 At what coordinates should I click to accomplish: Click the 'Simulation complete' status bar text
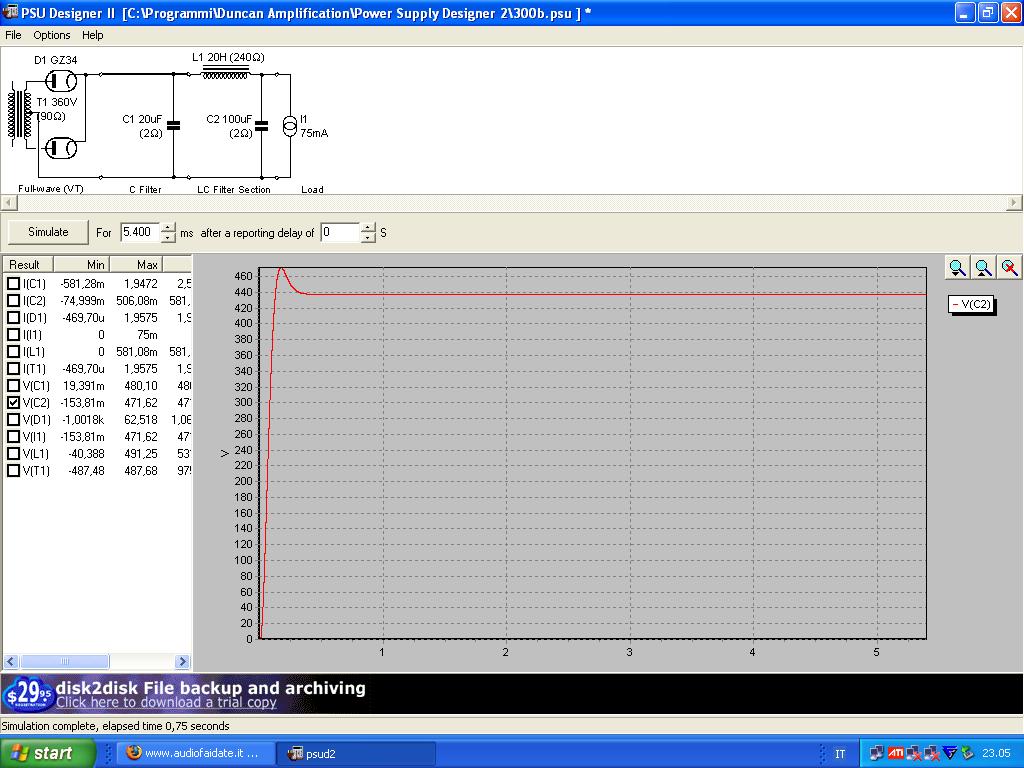[116, 726]
